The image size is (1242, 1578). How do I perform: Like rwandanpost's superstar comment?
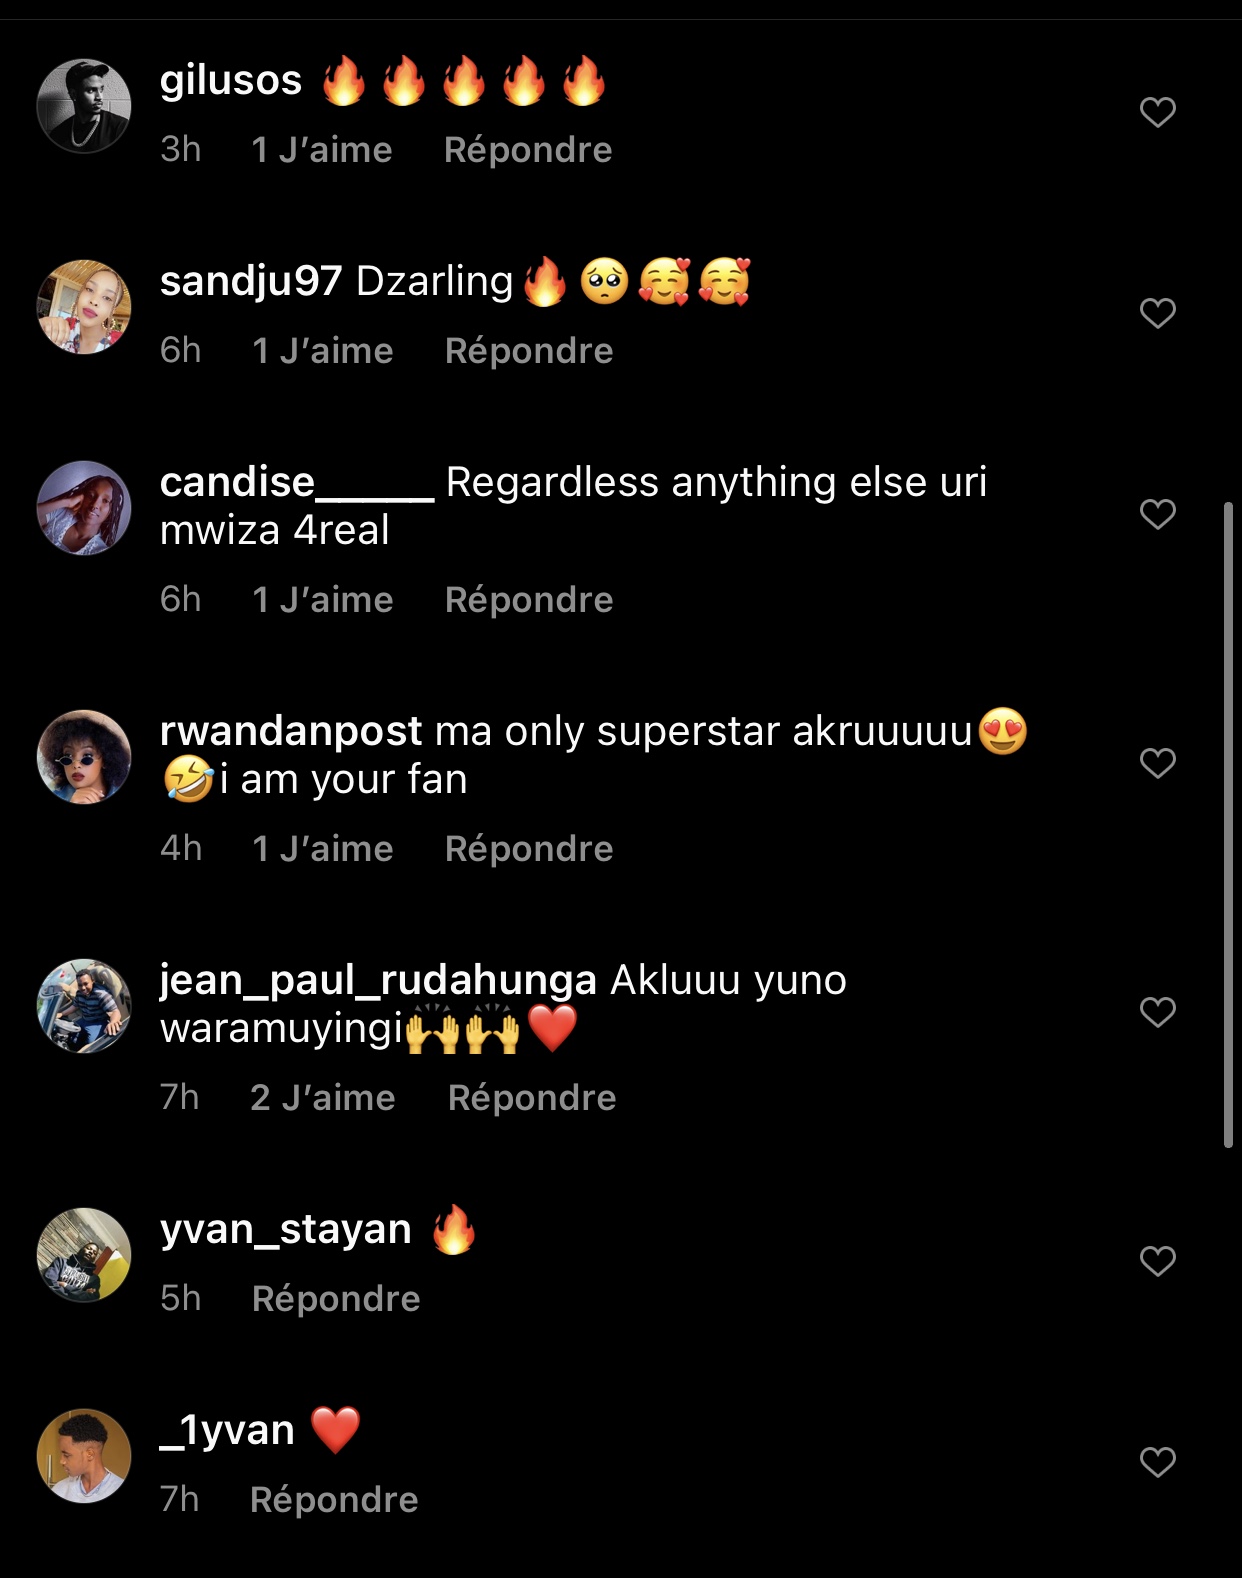tap(1157, 763)
